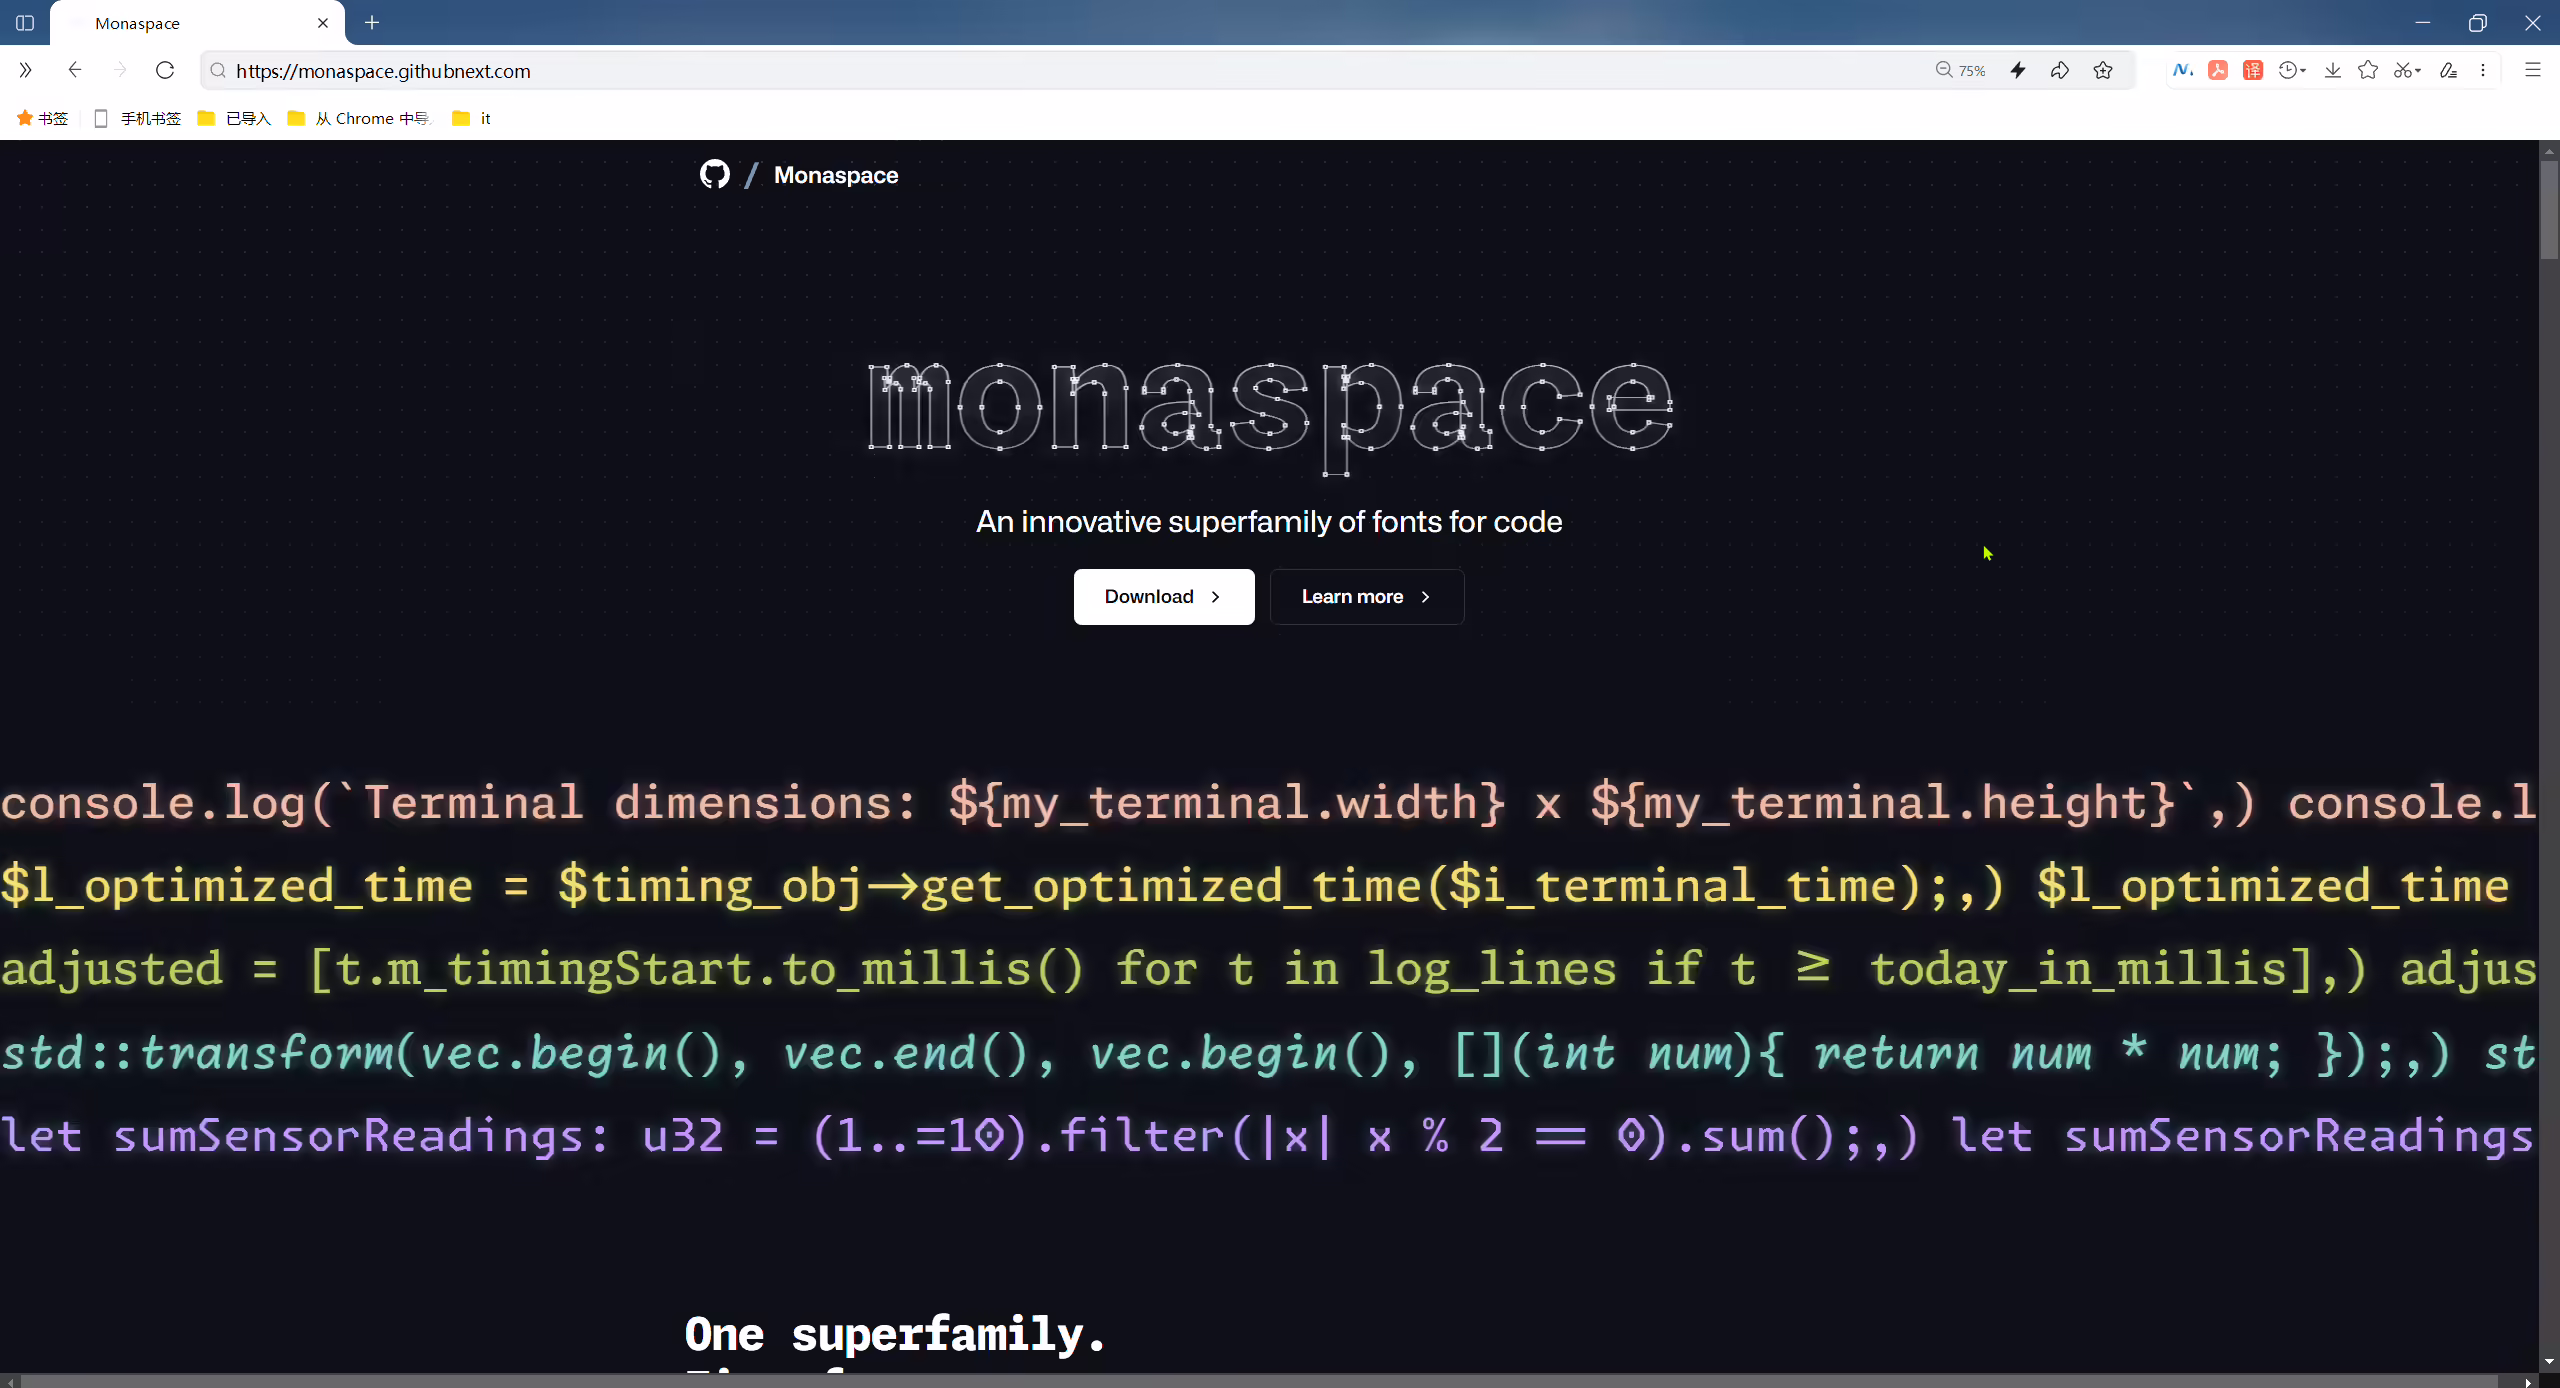Viewport: 2560px width, 1388px height.
Task: Click the Download button
Action: 1164,597
